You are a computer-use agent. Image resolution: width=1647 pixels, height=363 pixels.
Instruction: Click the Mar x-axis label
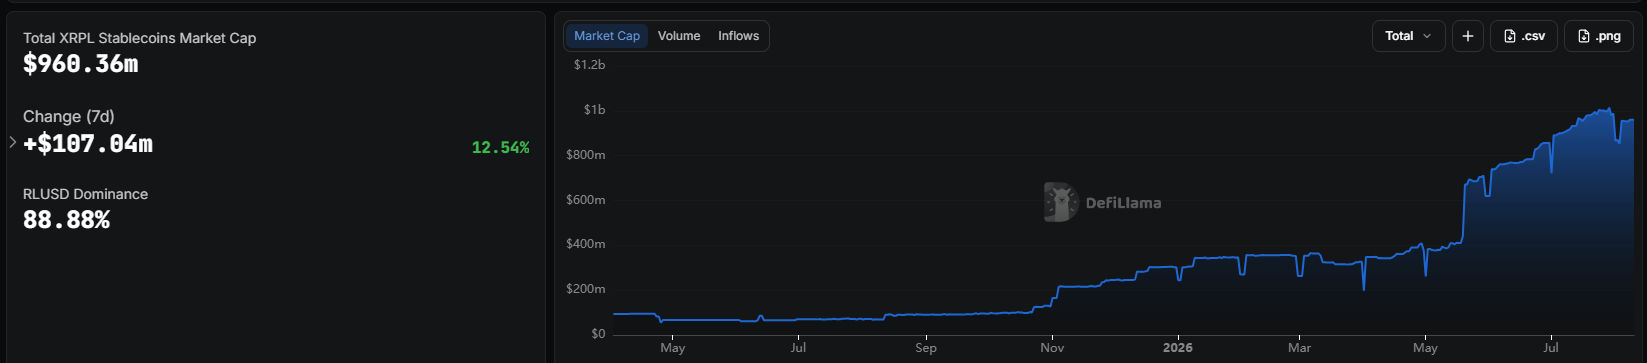point(1299,348)
